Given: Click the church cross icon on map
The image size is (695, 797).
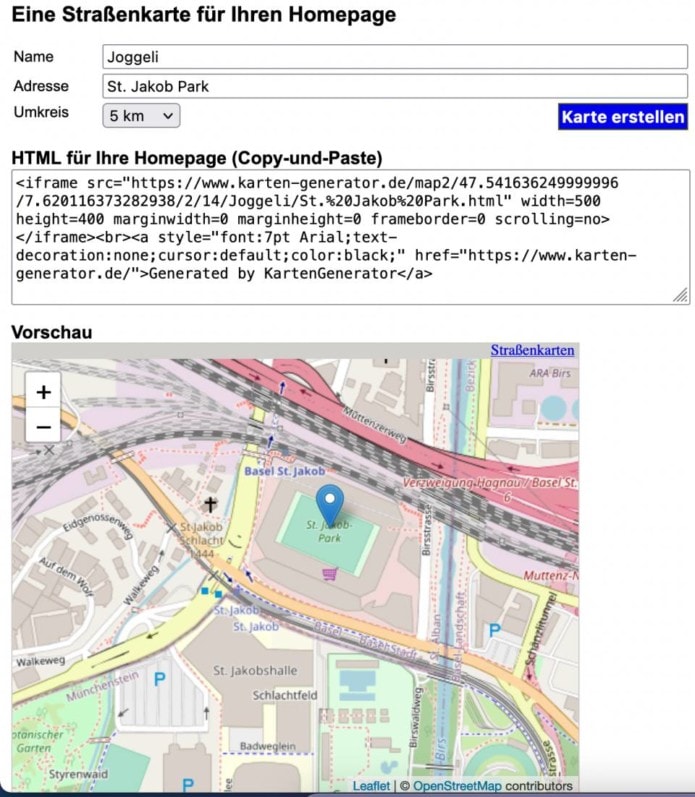Looking at the screenshot, I should pos(210,506).
